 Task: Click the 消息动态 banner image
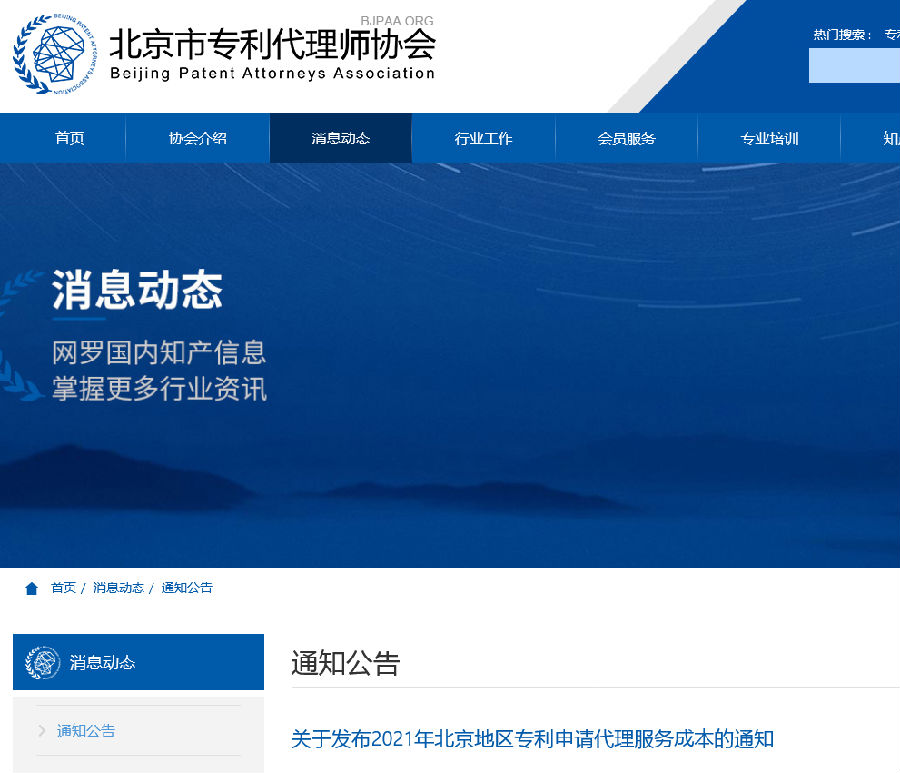coord(450,366)
